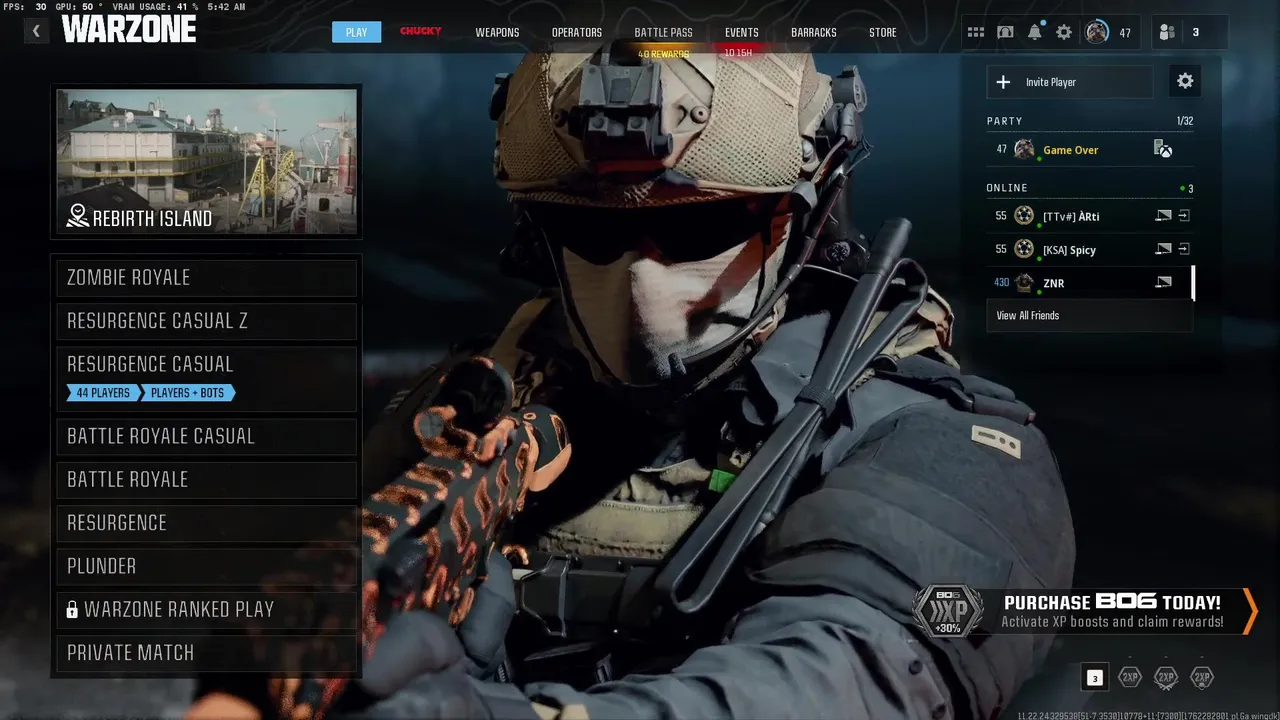
Task: Select Resurgence Casual mode
Action: (206, 378)
